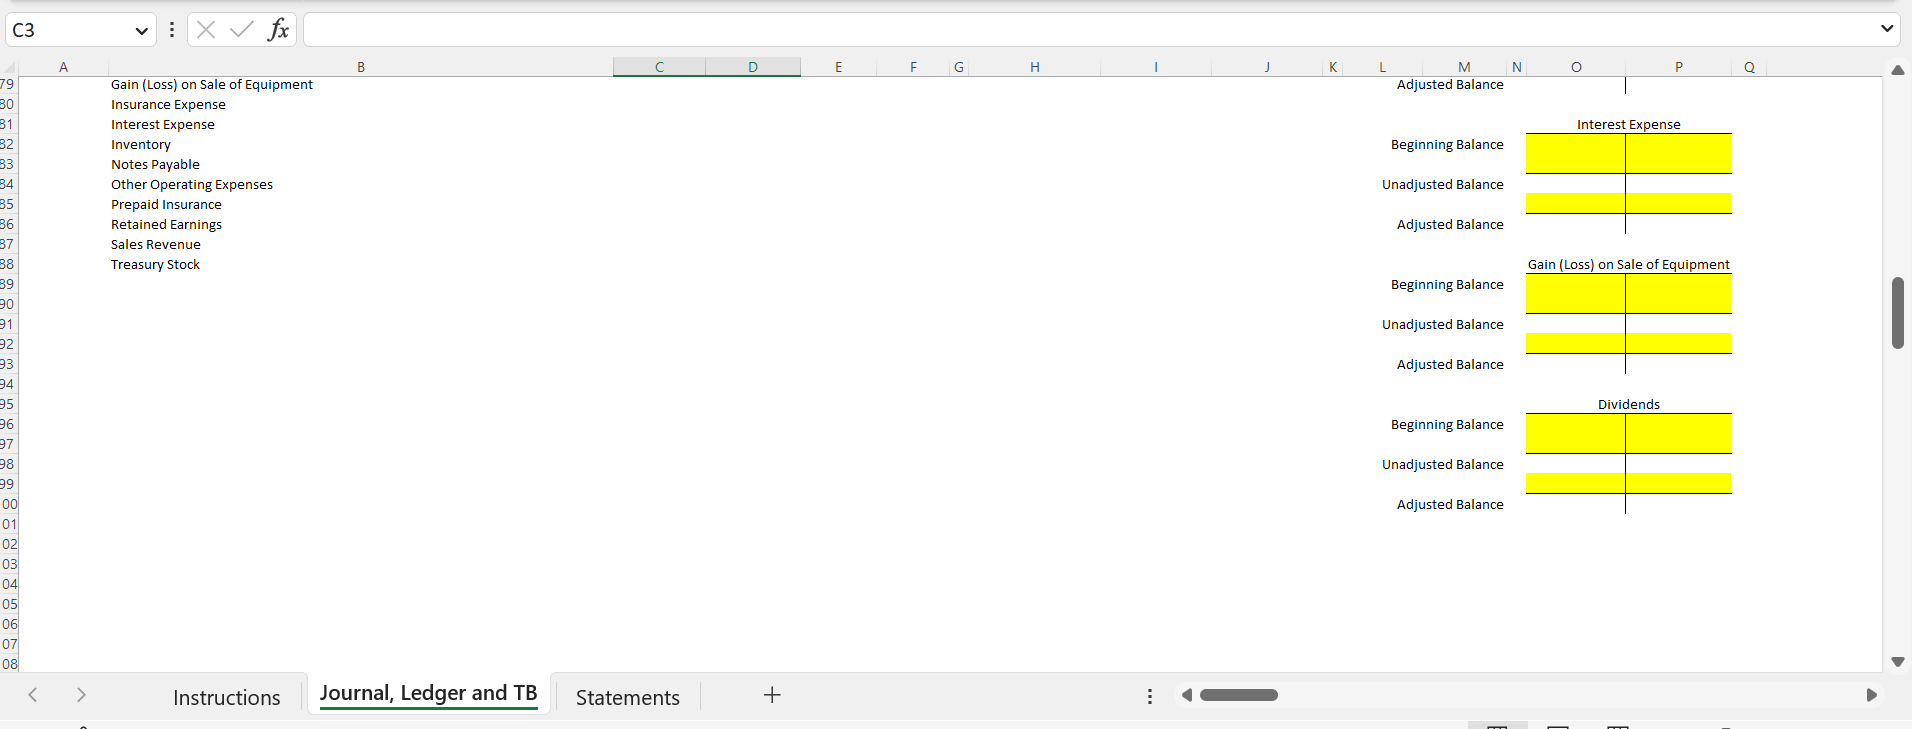Viewport: 1912px width, 729px height.
Task: Select the 'Other Operating Expenses' cell
Action: pyautogui.click(x=192, y=185)
